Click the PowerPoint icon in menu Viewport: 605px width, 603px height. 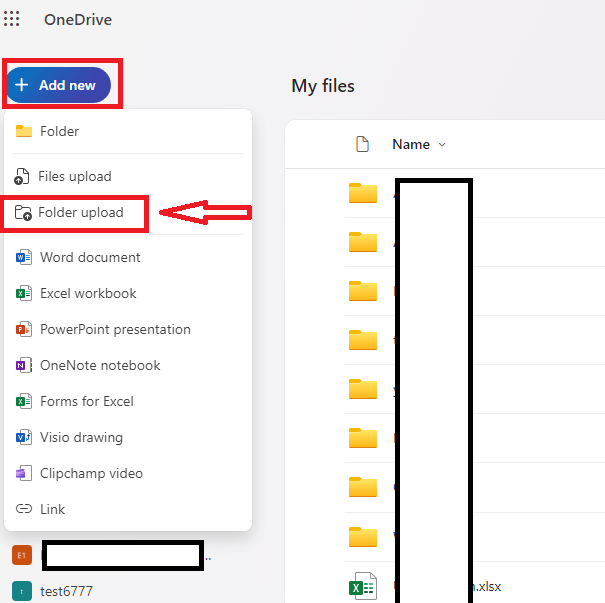coord(24,329)
